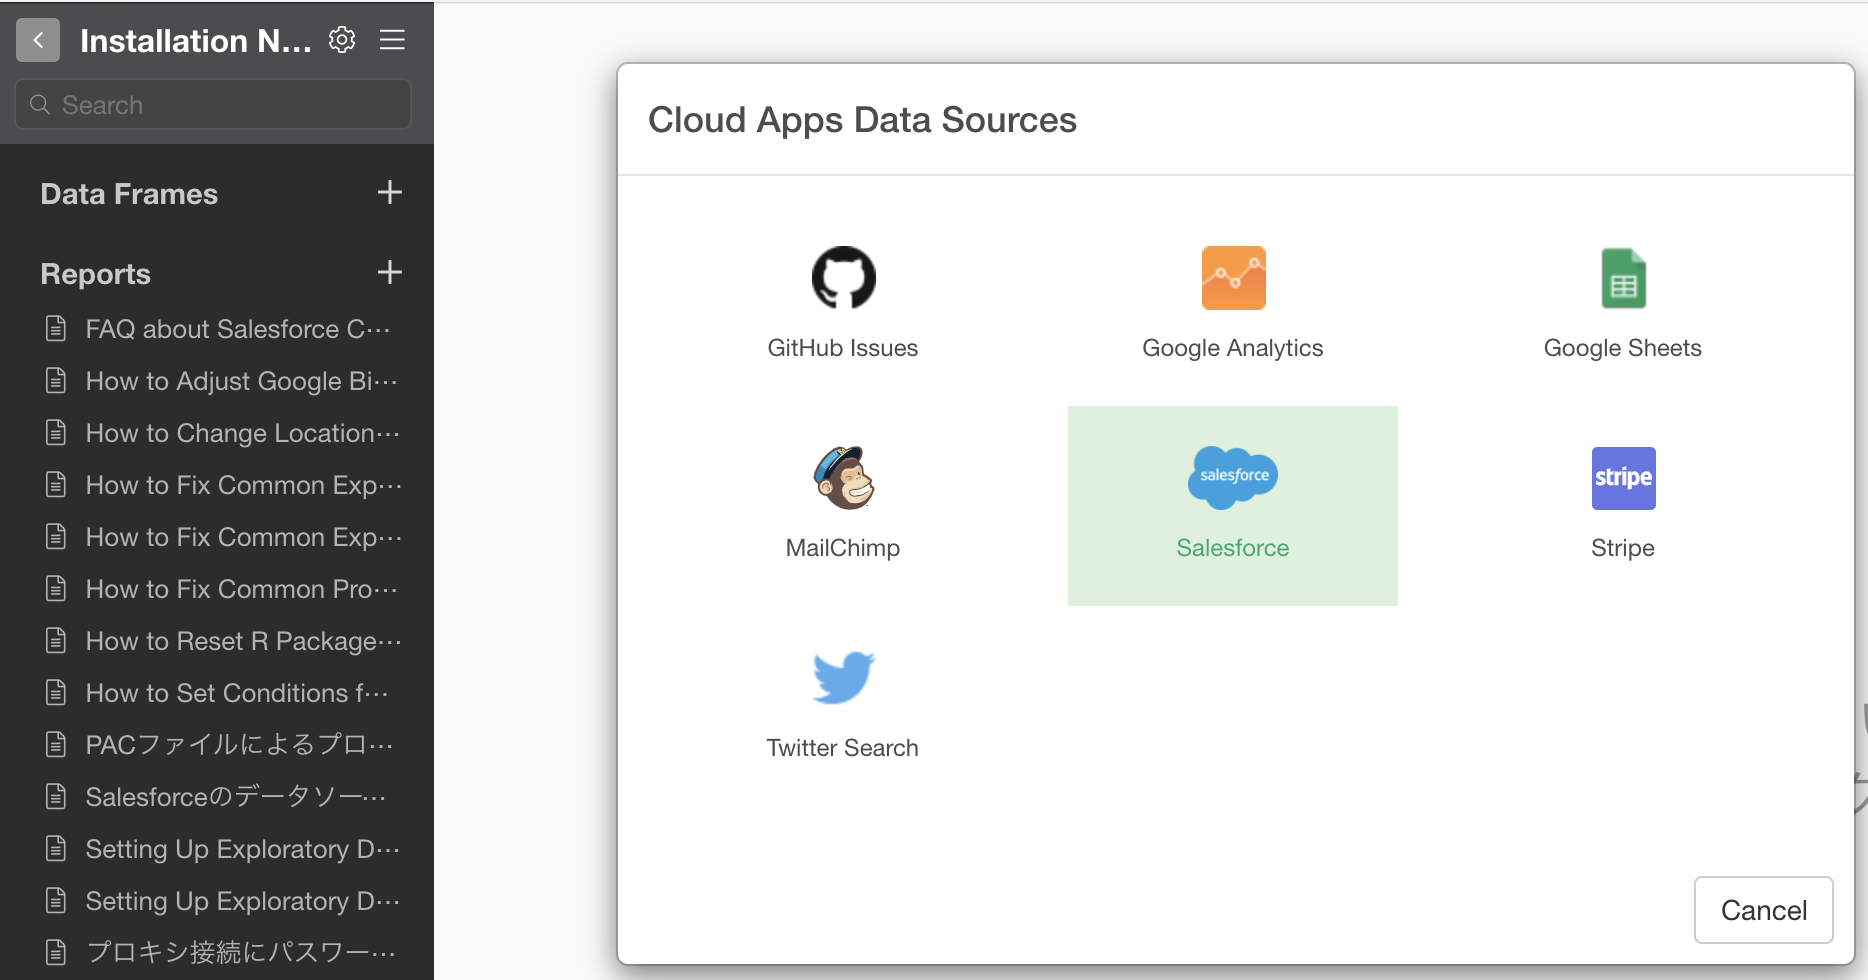The height and width of the screenshot is (980, 1868).
Task: Open How to Adjust Google Bi… report
Action: point(240,381)
